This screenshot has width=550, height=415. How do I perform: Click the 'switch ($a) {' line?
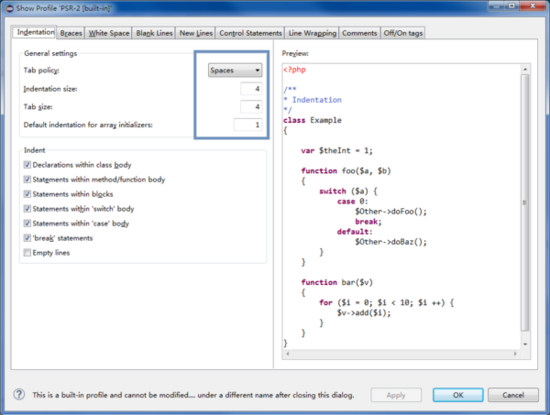(x=348, y=191)
